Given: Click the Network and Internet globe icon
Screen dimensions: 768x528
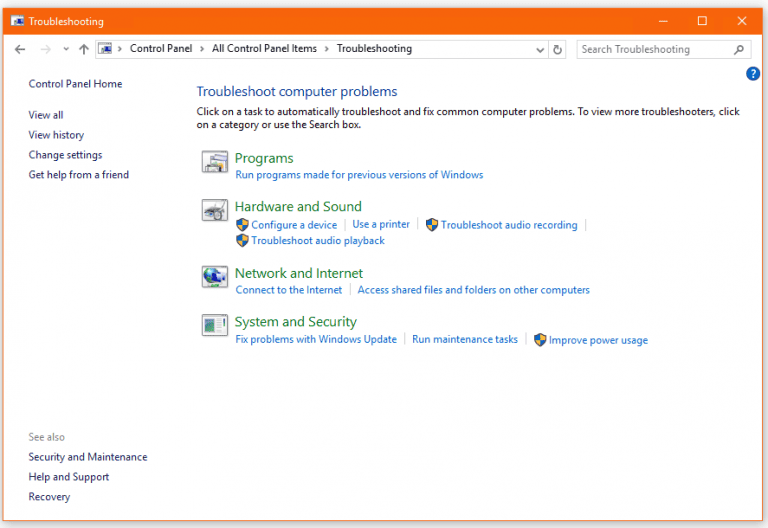Looking at the screenshot, I should [214, 277].
